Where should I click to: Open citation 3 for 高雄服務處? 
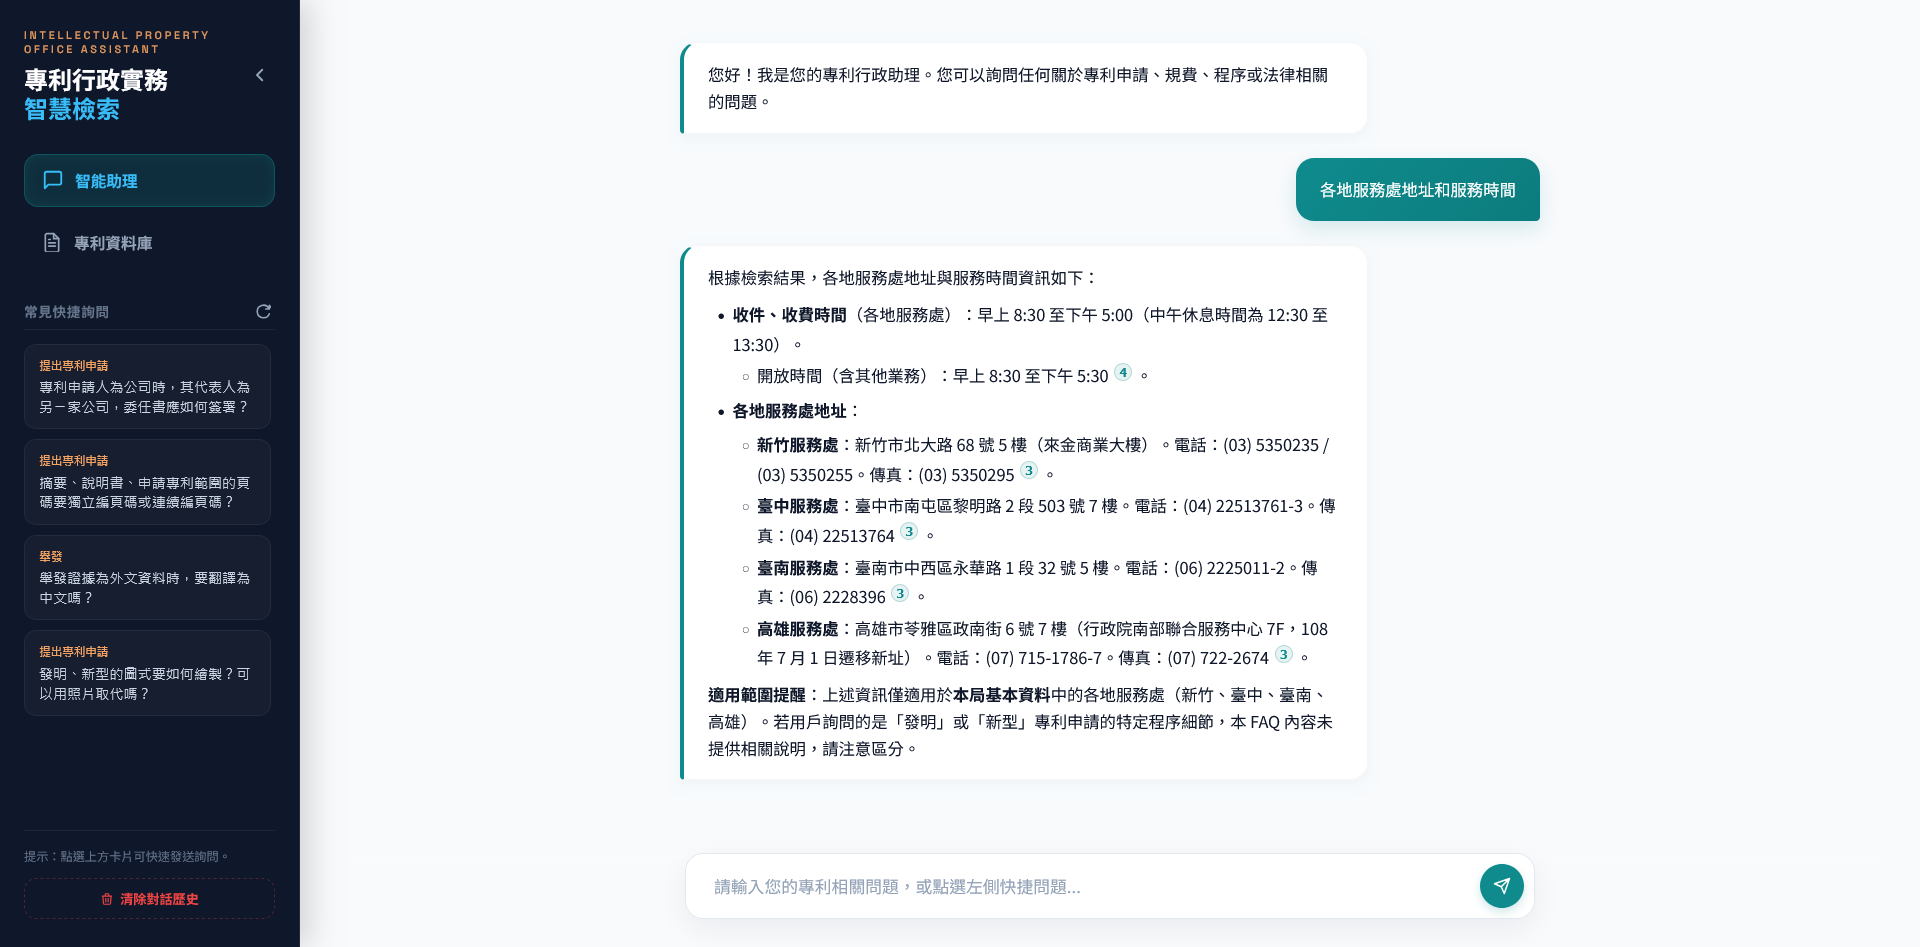coord(1283,654)
